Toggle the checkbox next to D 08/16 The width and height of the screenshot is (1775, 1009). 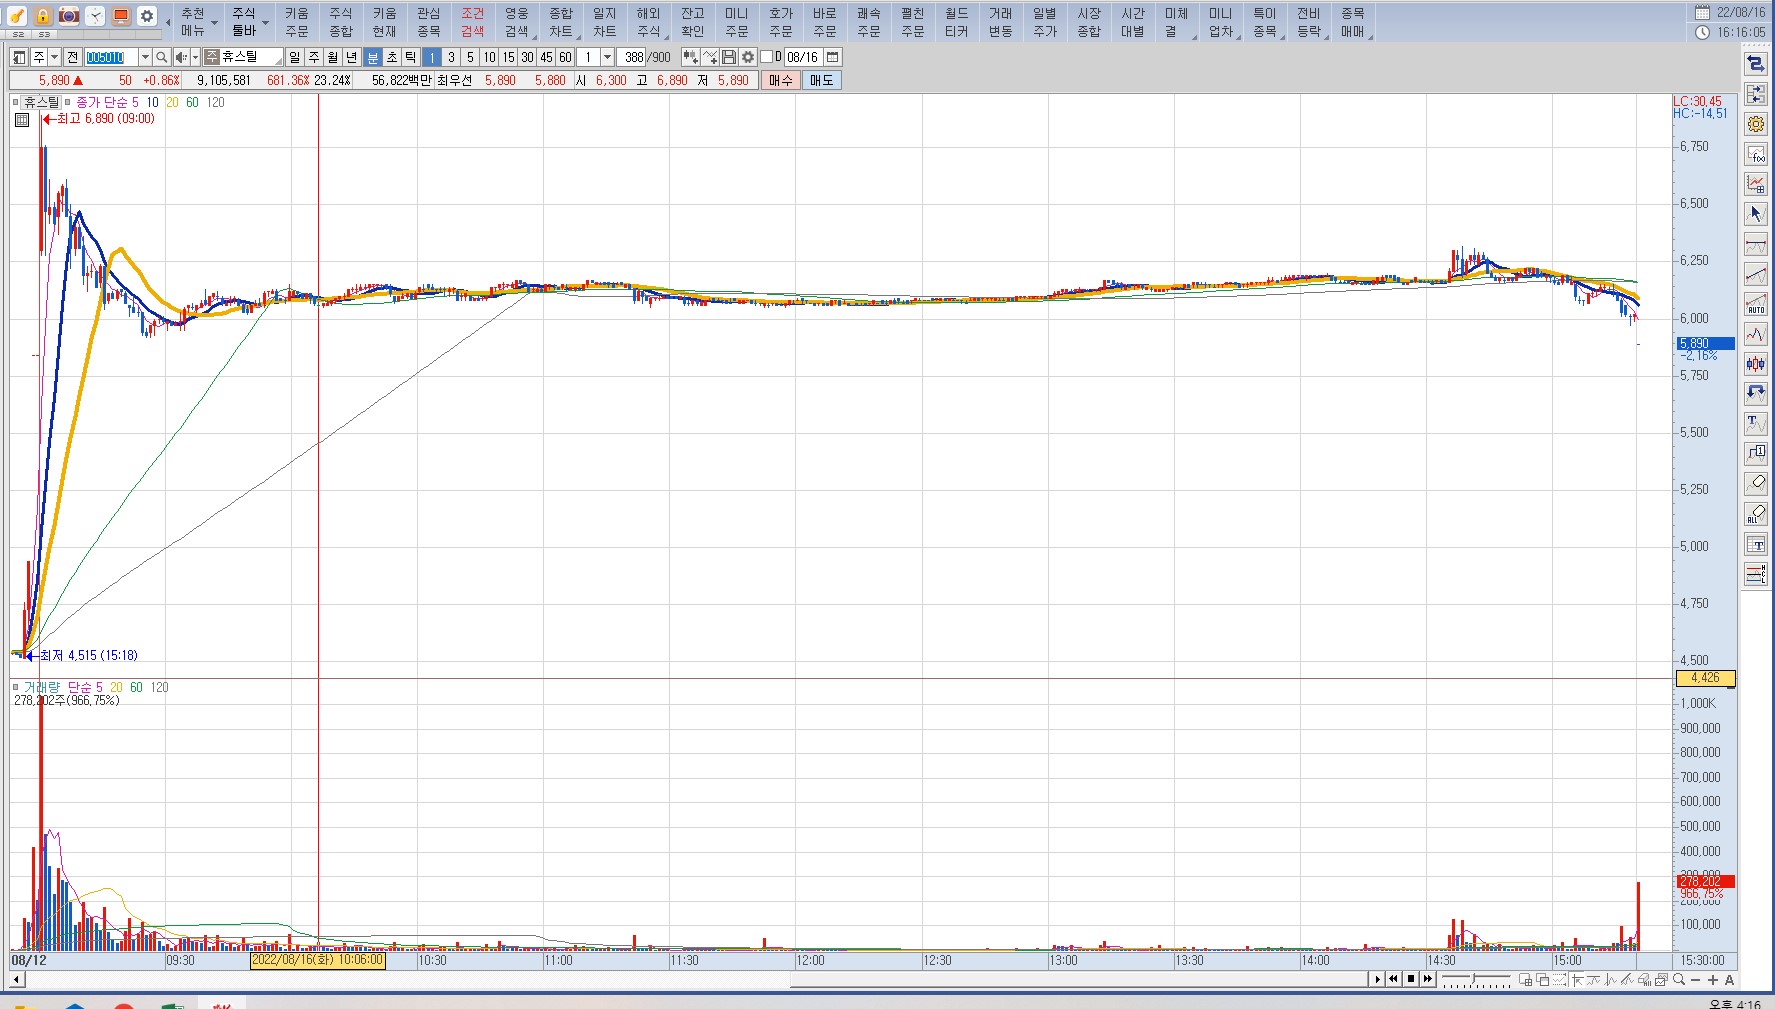[767, 57]
